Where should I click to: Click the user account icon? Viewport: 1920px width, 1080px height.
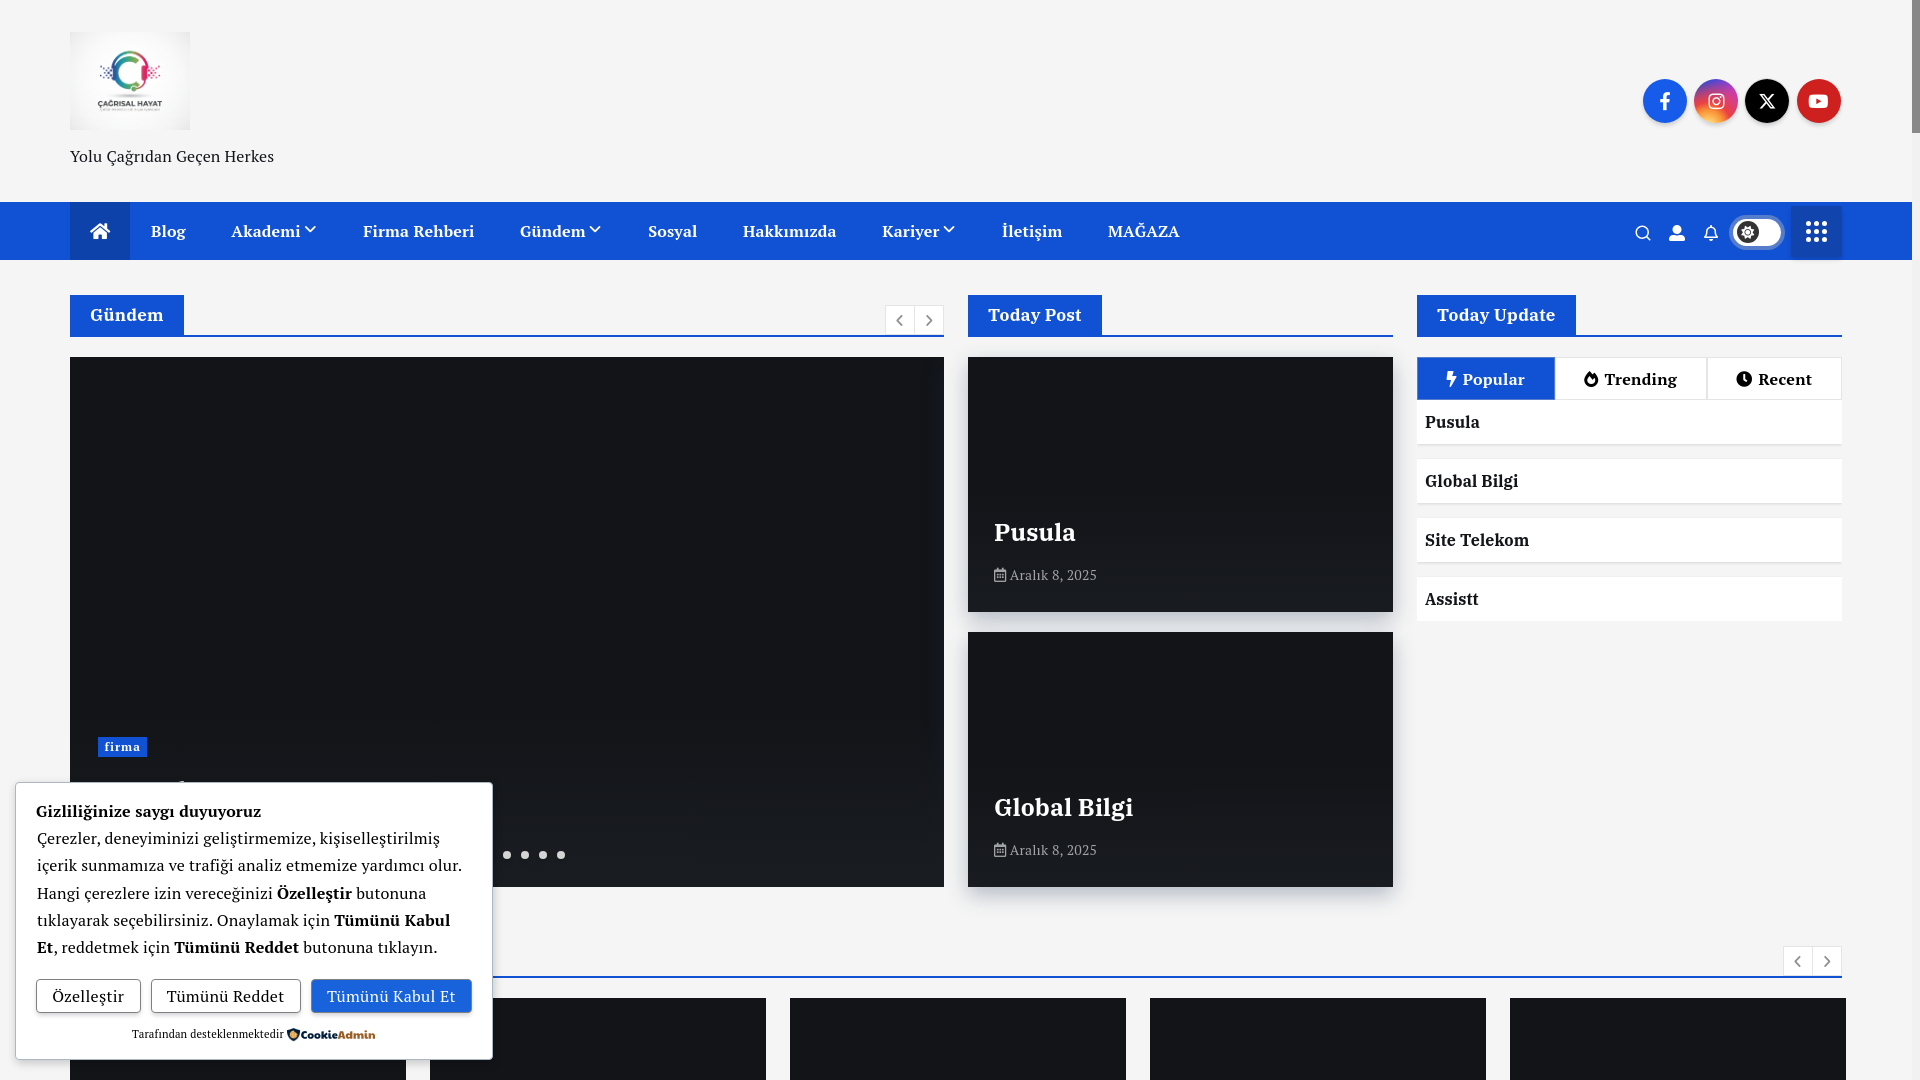1677,233
